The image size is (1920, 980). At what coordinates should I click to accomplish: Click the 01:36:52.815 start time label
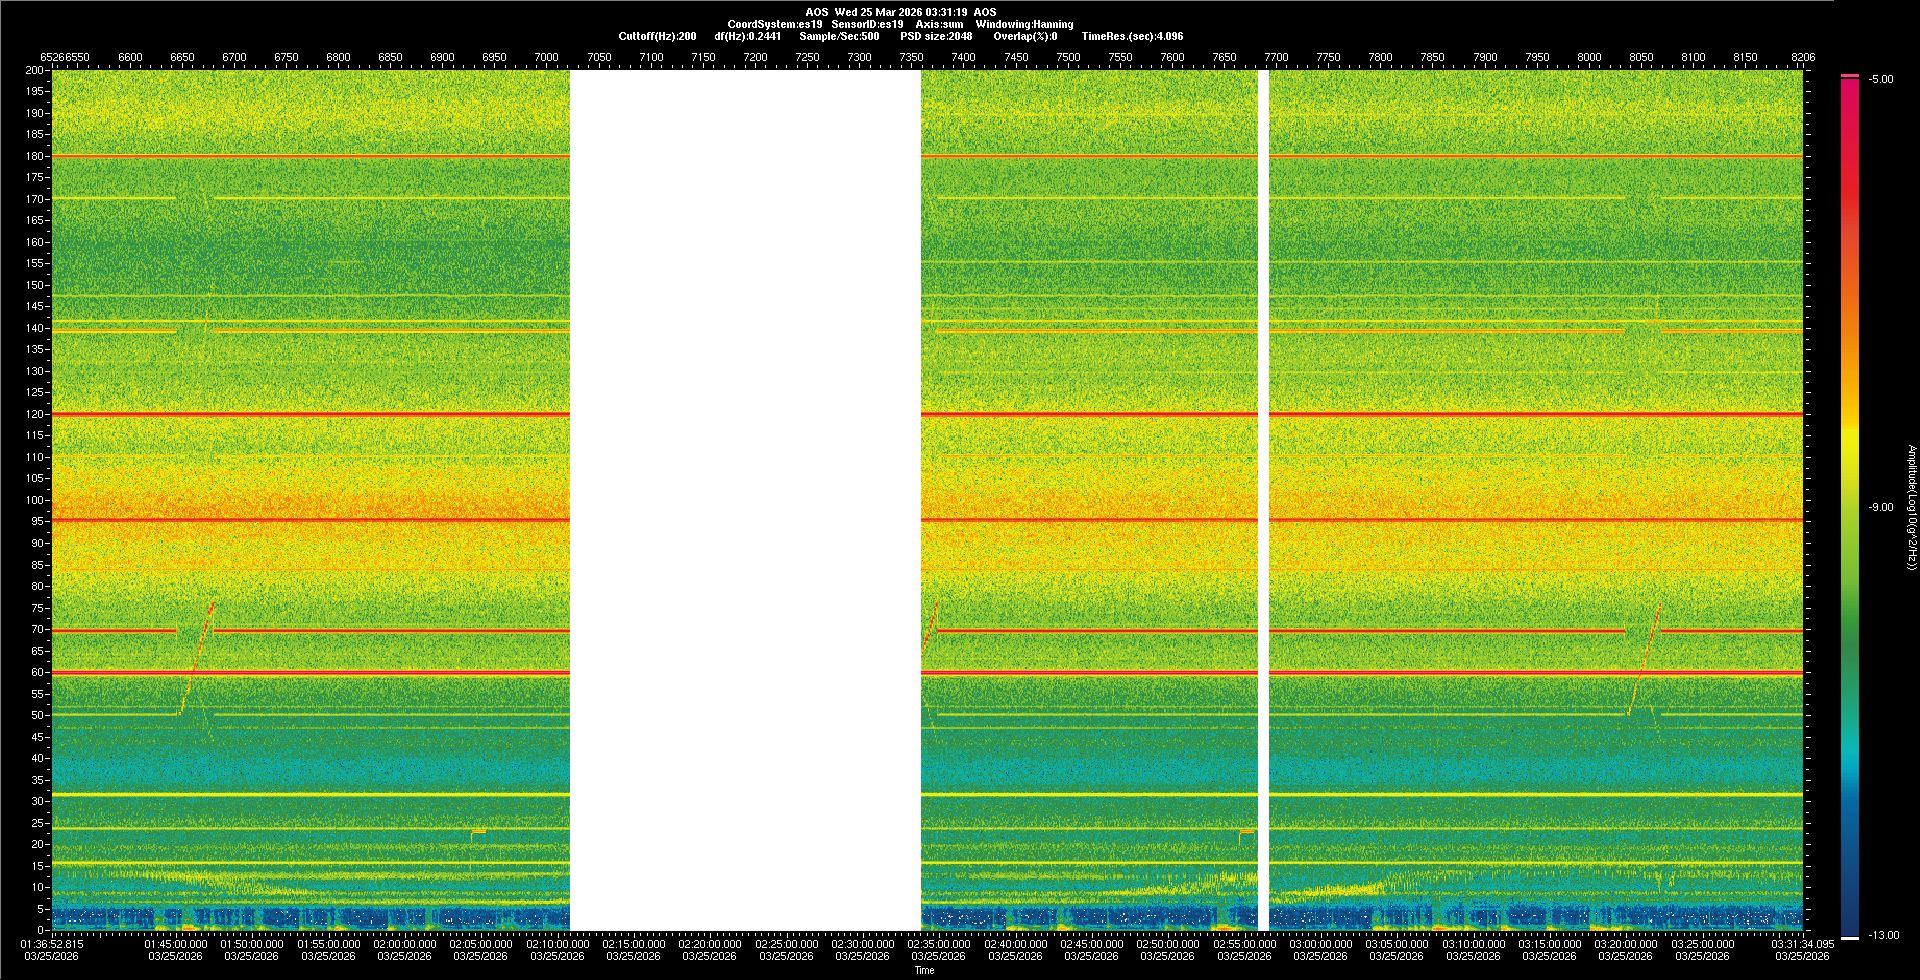click(52, 944)
